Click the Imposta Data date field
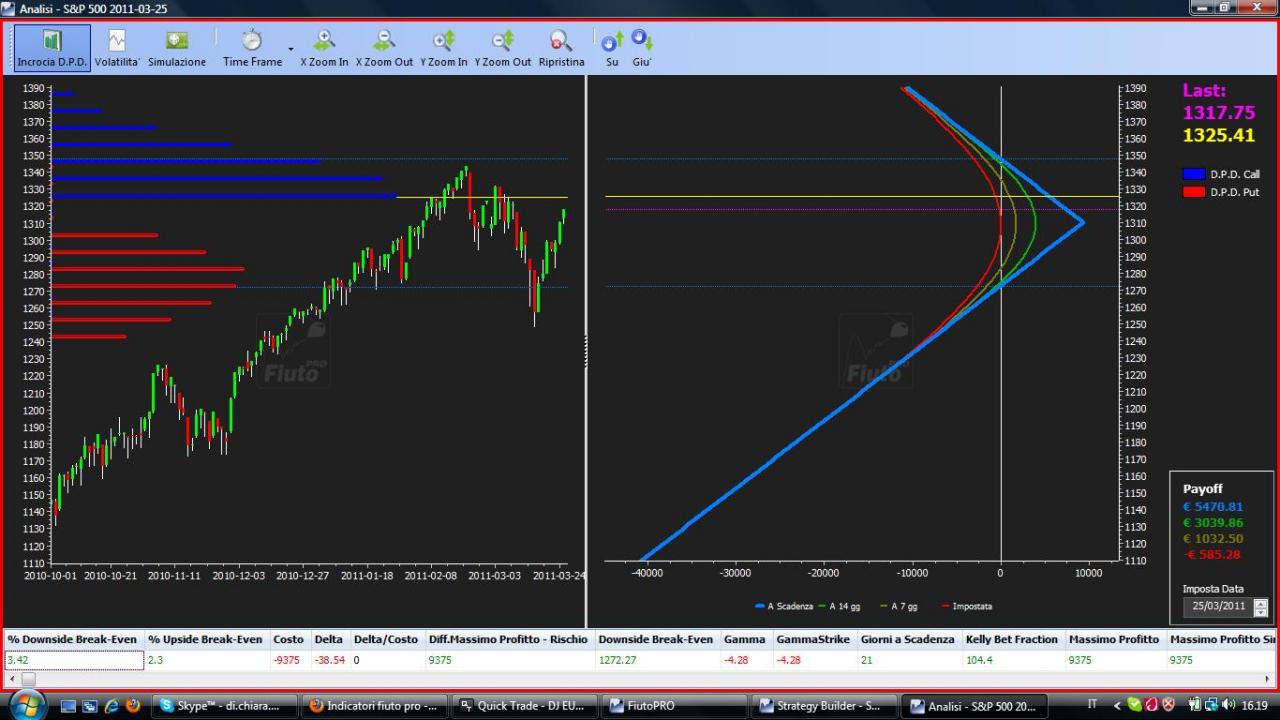 pyautogui.click(x=1217, y=606)
